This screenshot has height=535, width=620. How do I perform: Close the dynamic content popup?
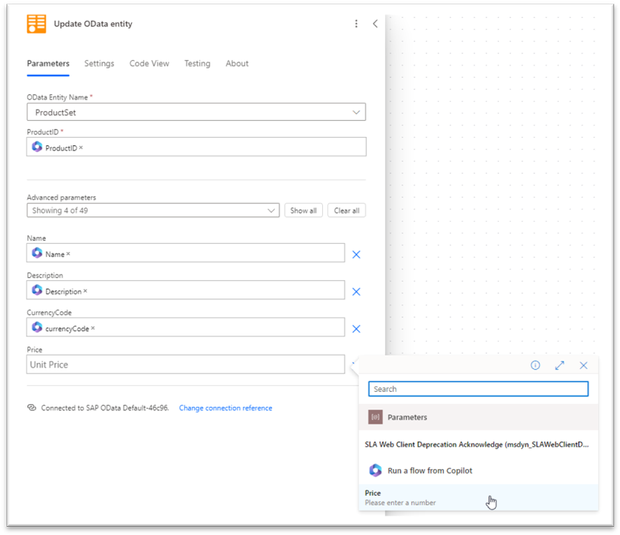point(584,365)
